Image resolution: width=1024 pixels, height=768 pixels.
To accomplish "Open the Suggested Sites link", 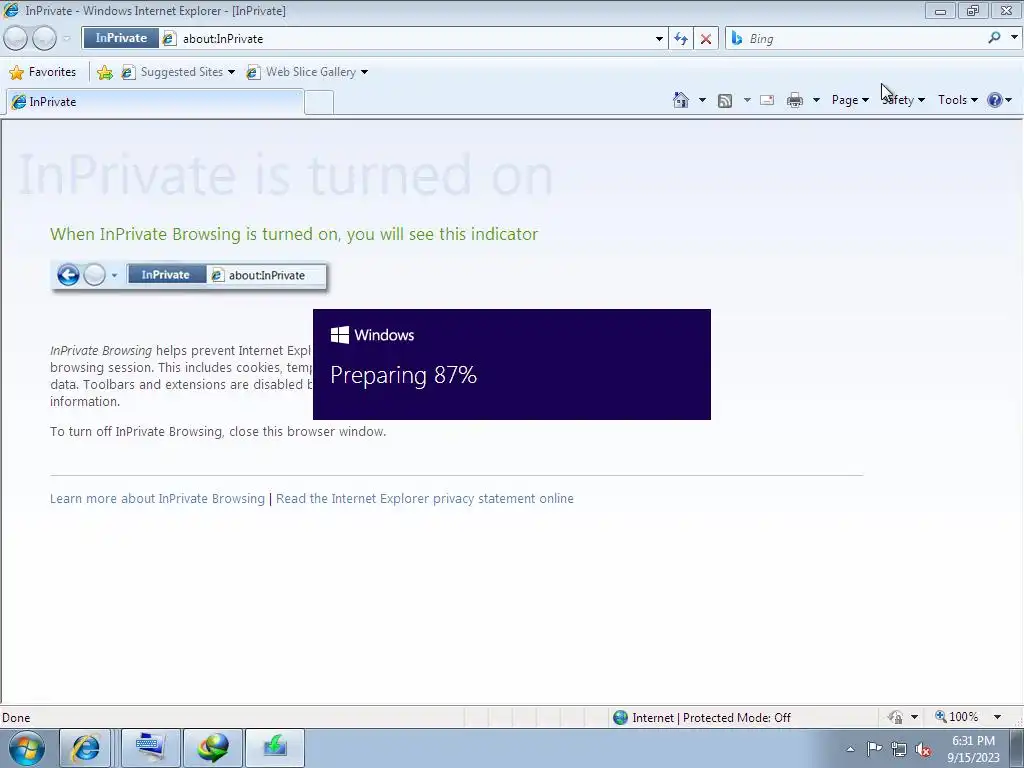I will click(178, 72).
